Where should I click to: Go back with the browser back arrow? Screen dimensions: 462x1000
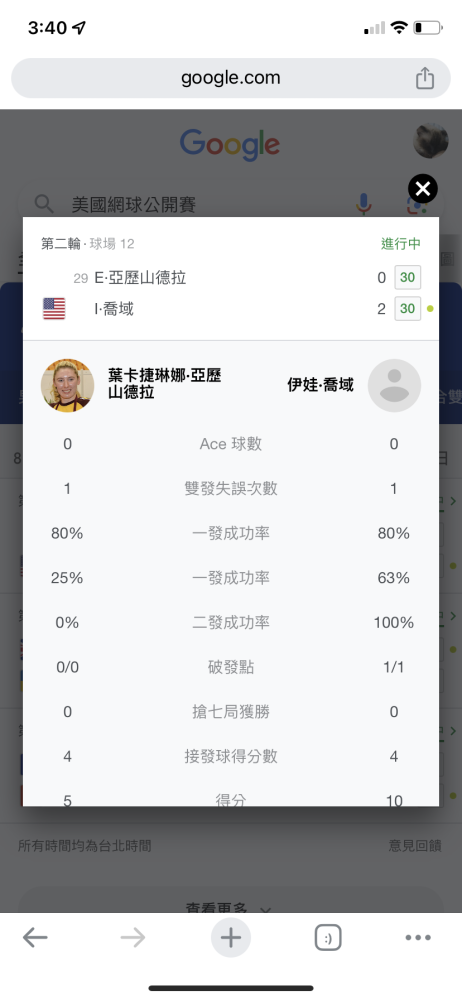click(x=35, y=938)
